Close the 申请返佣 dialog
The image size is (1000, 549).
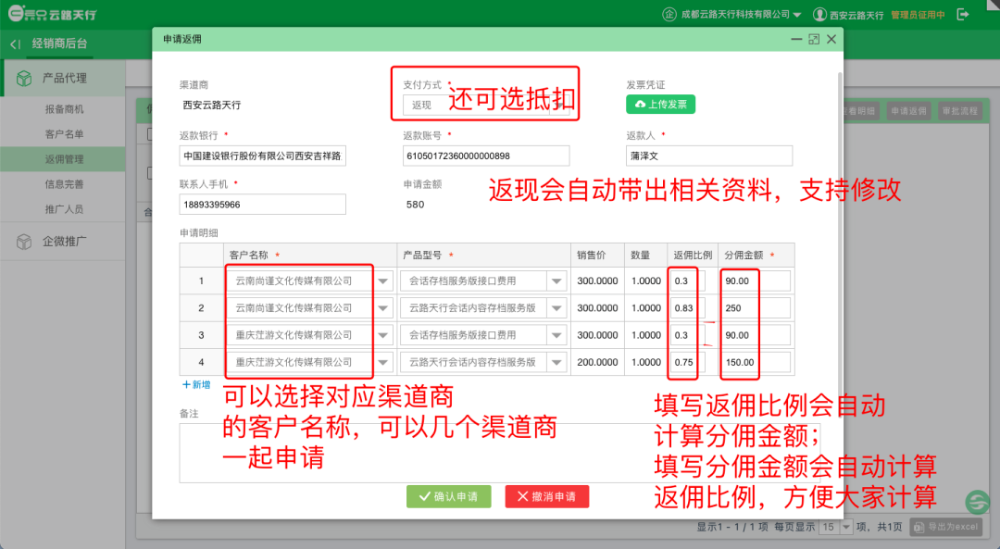(x=832, y=39)
